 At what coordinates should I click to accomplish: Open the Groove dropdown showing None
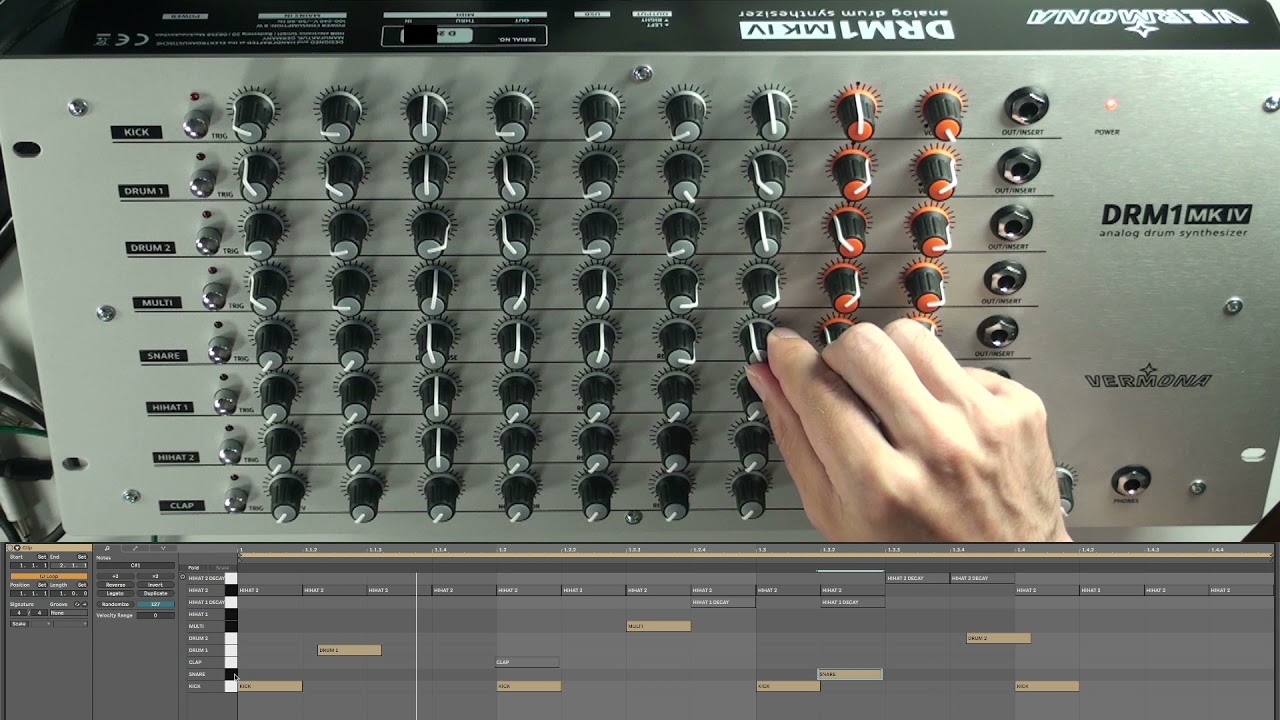(x=69, y=613)
